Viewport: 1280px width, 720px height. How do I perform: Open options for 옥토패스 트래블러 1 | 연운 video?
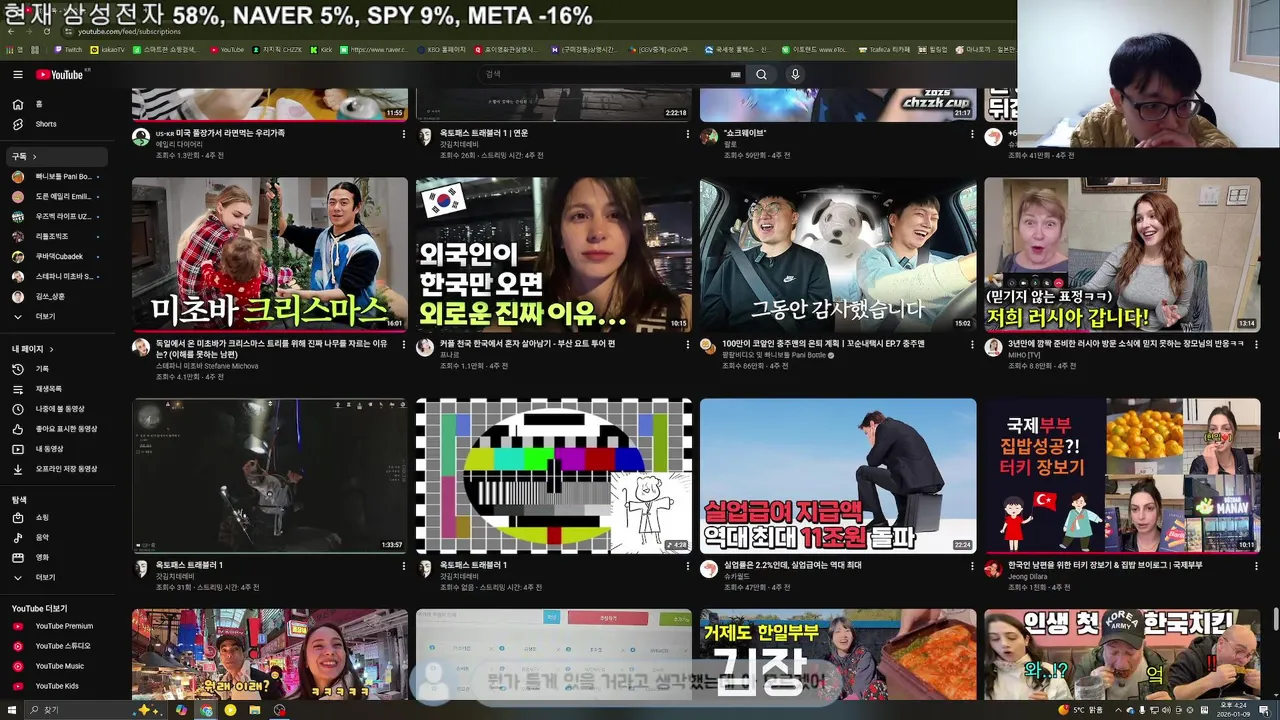(688, 134)
